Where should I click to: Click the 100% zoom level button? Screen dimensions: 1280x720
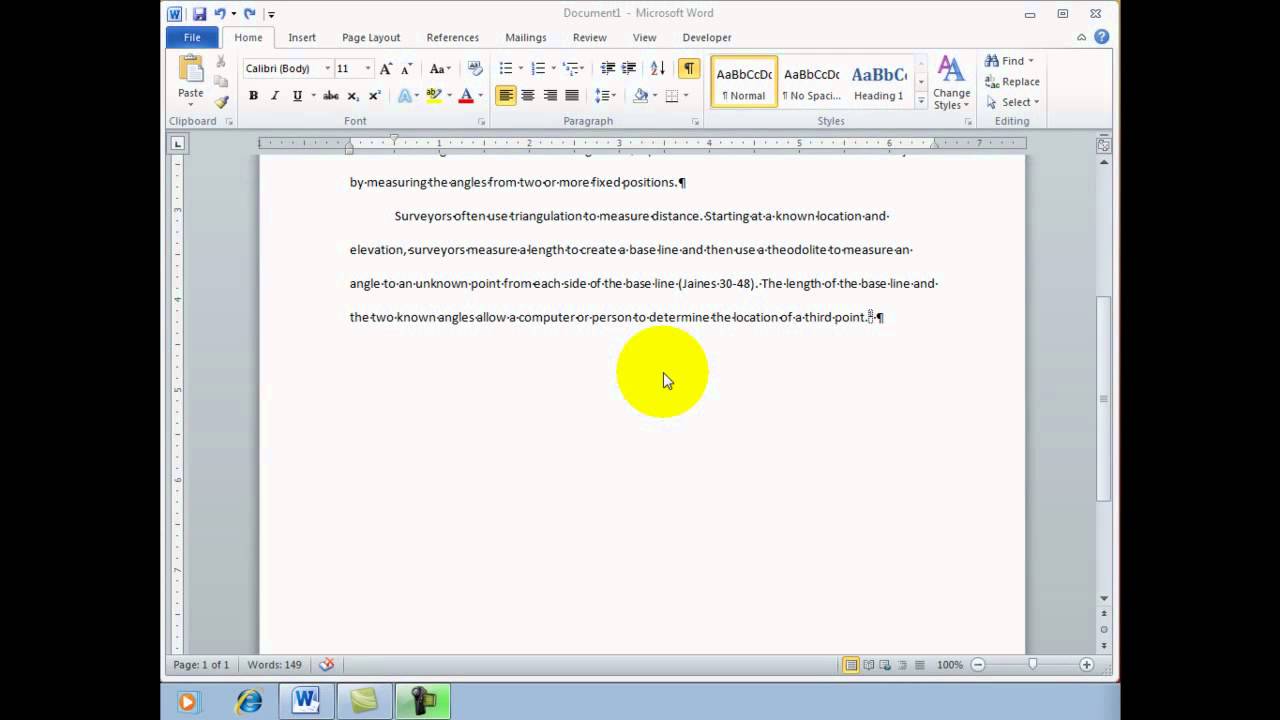click(950, 665)
